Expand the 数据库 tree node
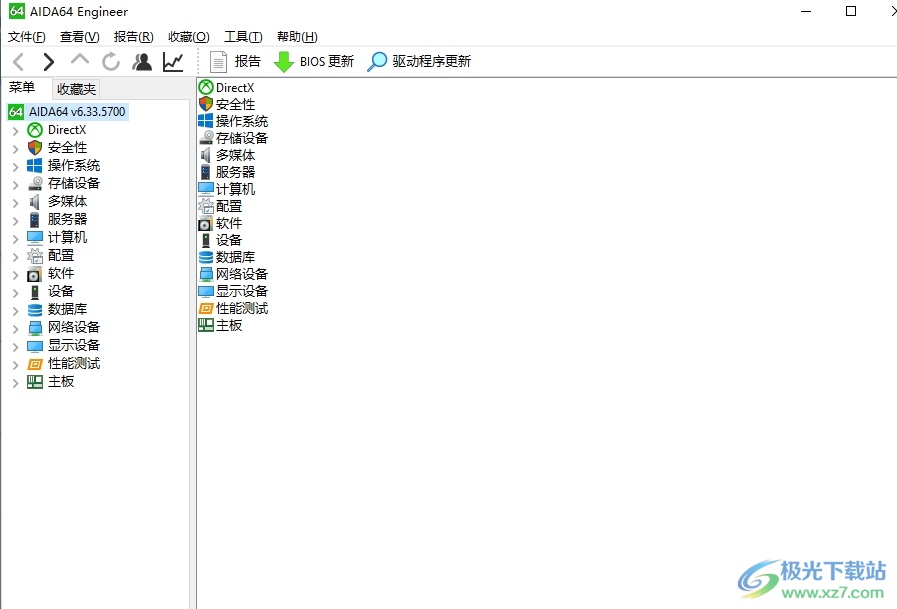This screenshot has width=897, height=609. click(x=15, y=311)
